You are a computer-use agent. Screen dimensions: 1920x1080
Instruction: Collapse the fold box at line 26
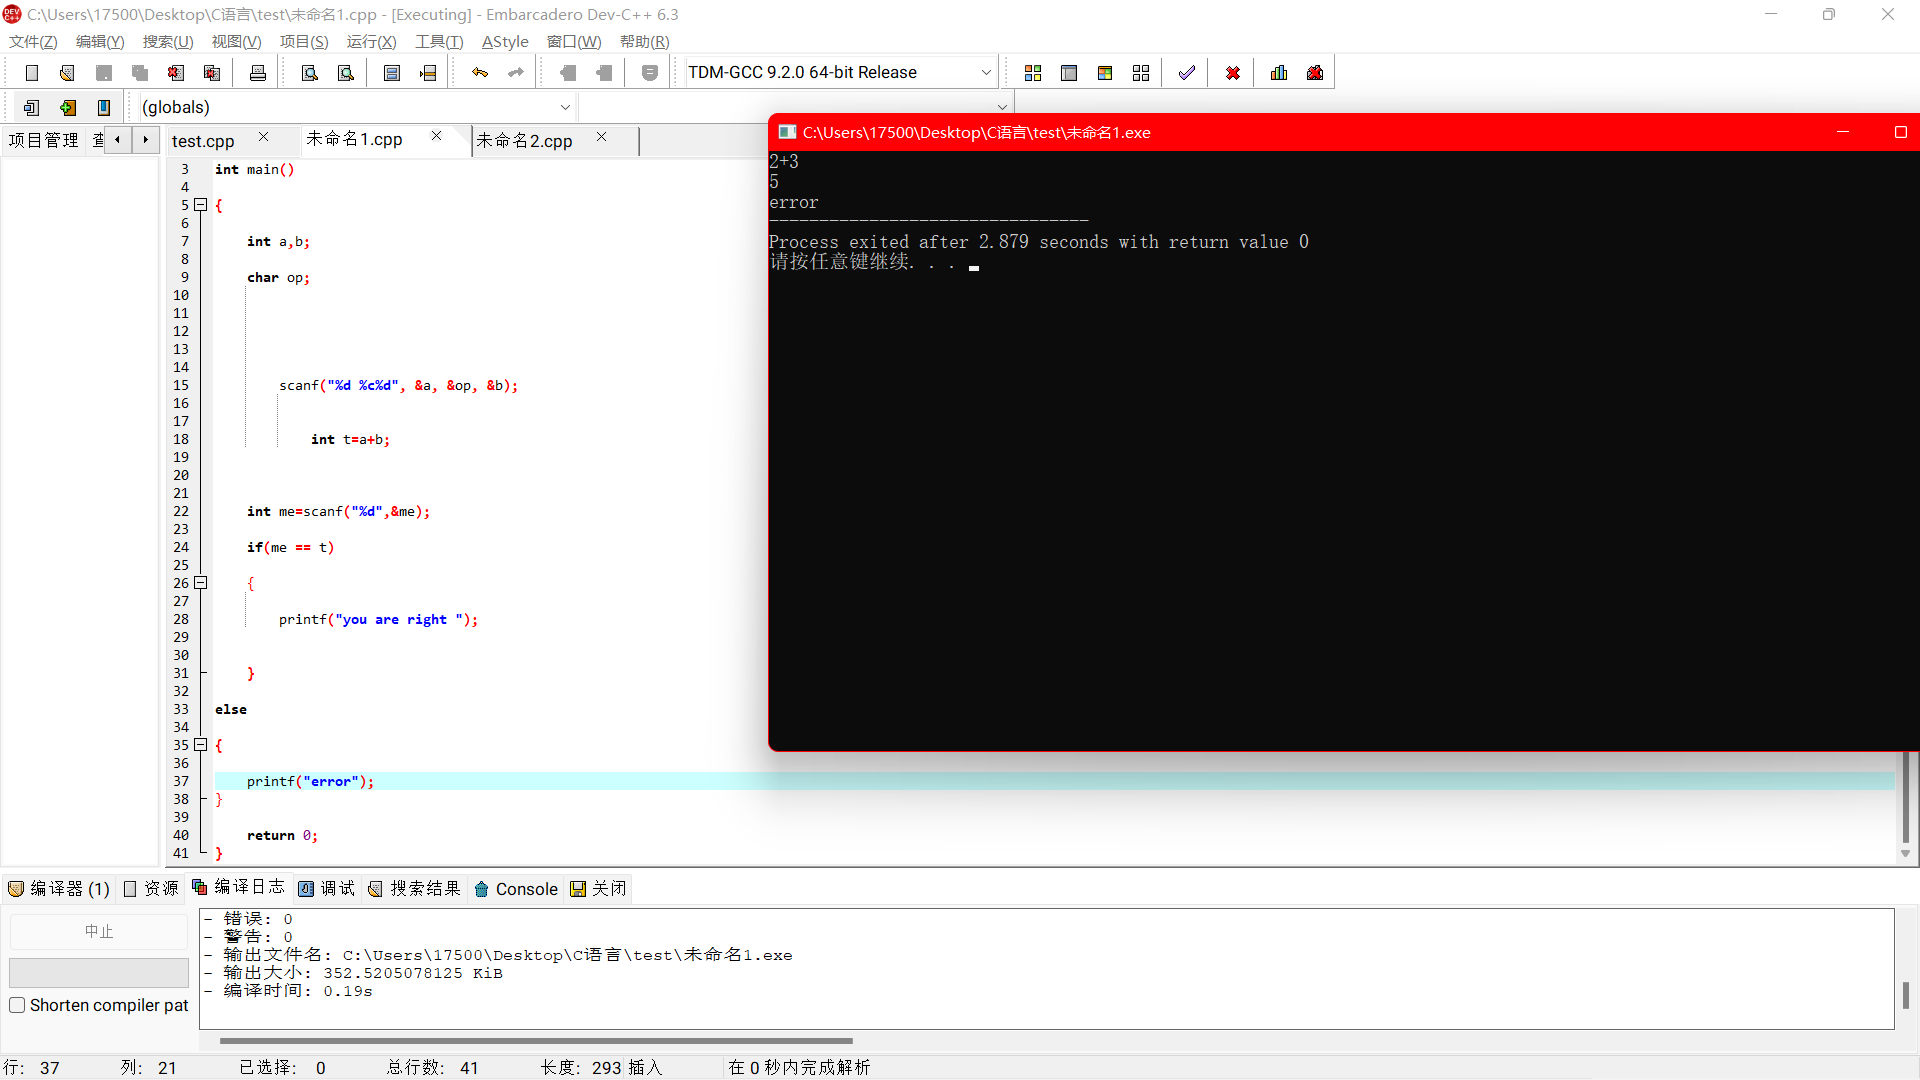point(201,583)
